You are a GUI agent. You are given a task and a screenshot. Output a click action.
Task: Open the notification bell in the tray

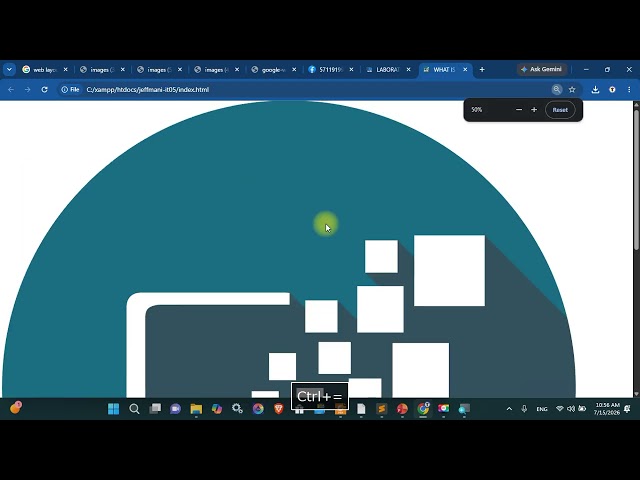628,409
